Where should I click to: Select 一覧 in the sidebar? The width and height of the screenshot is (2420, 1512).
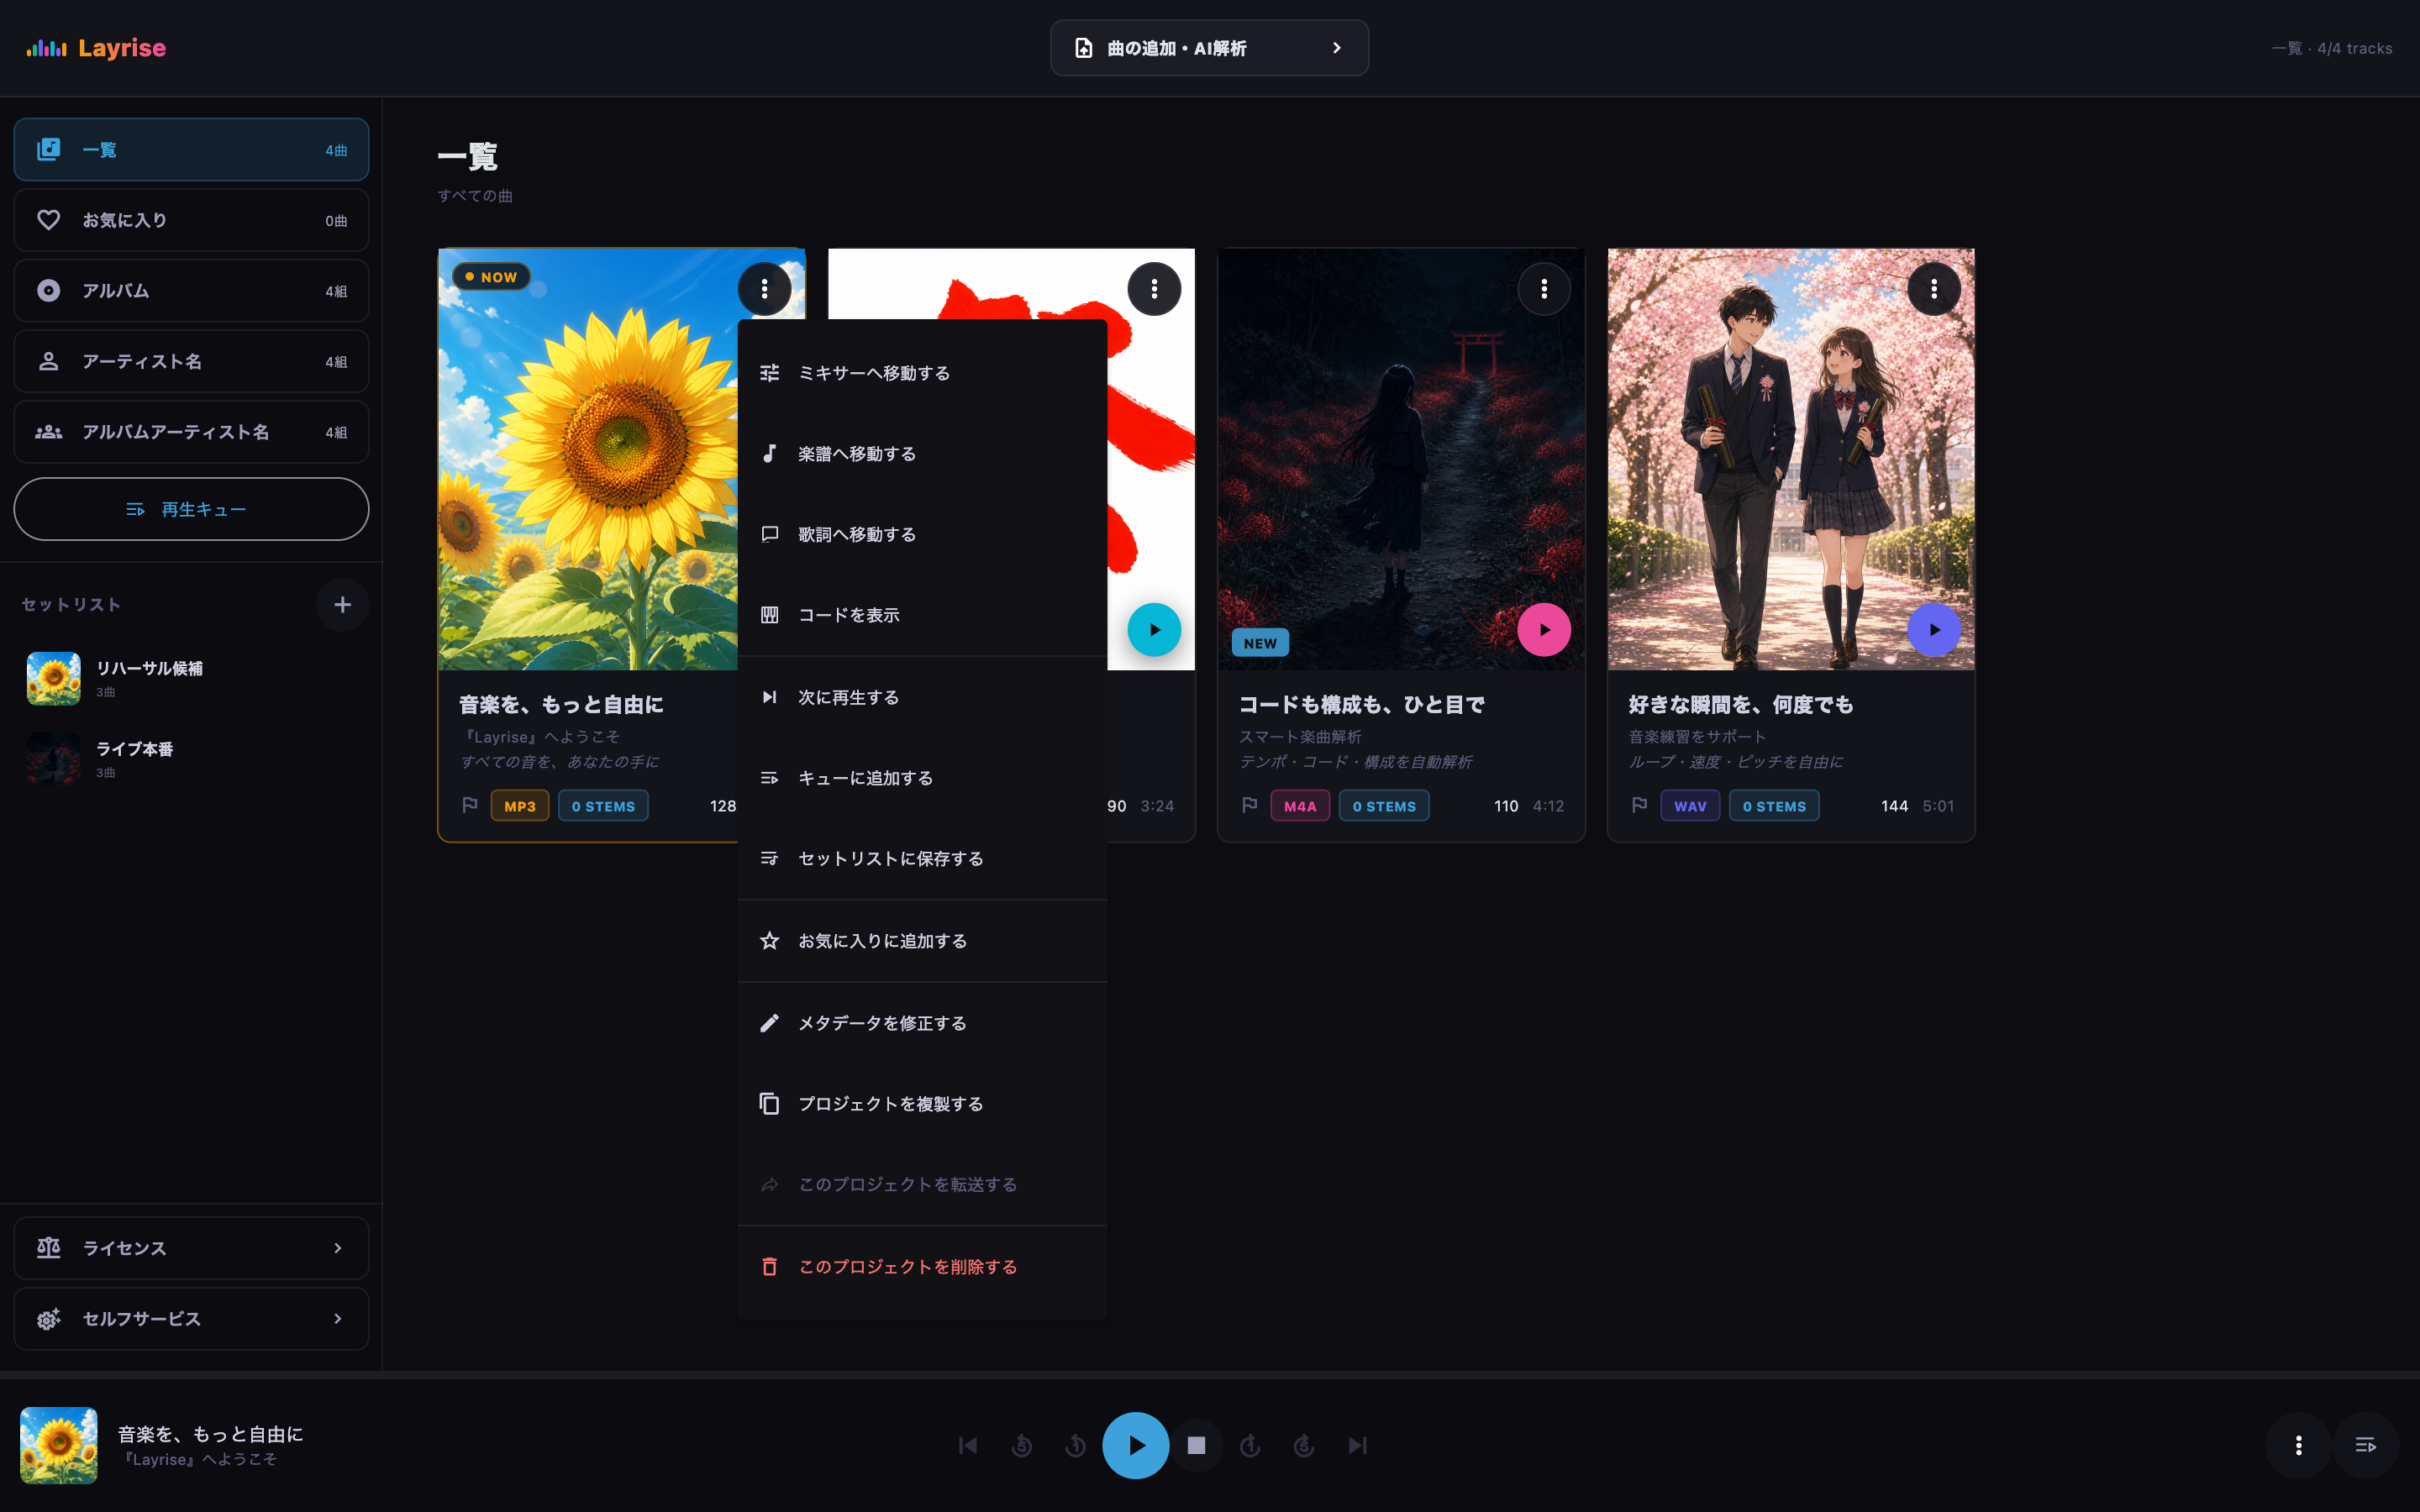click(191, 150)
